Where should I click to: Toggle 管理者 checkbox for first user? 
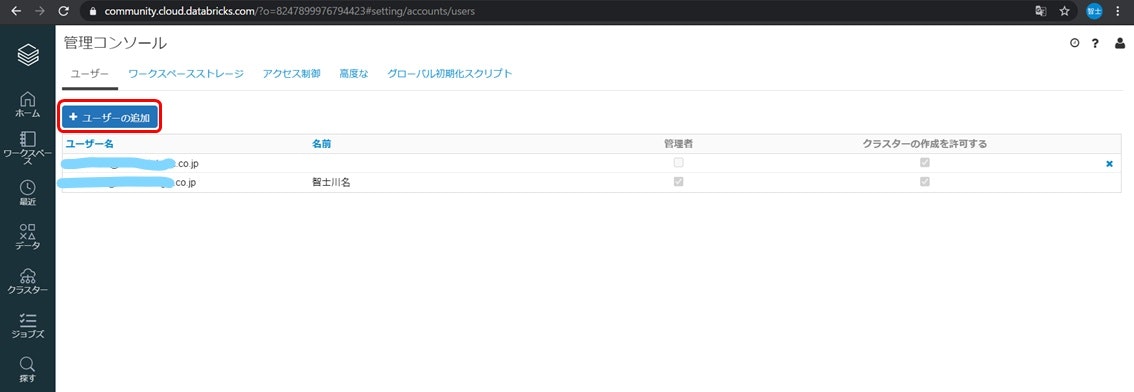pos(678,163)
